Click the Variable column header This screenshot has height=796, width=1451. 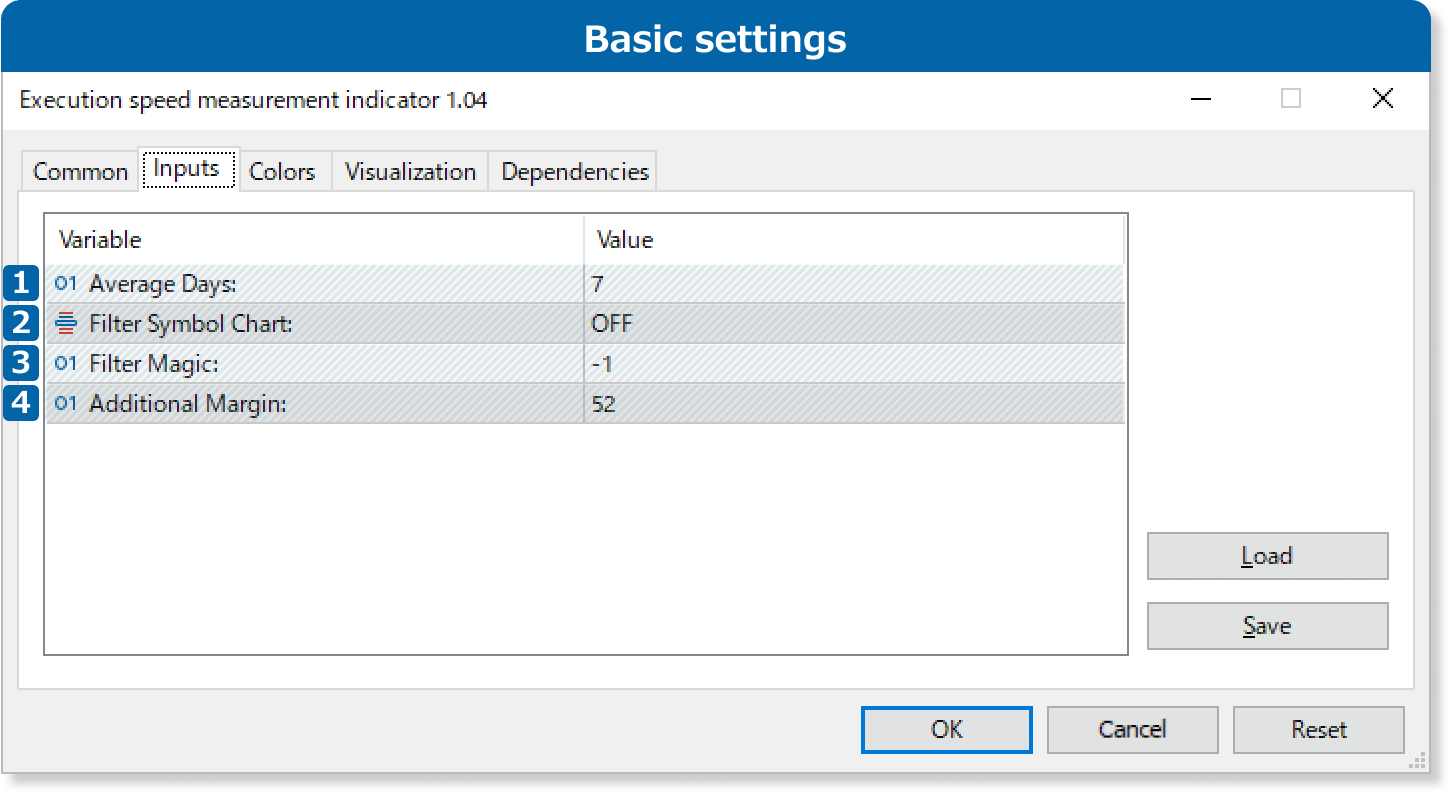[x=315, y=240]
